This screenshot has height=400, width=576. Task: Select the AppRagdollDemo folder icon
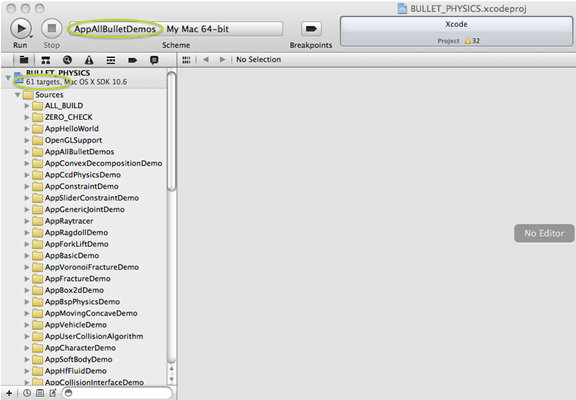coord(37,233)
